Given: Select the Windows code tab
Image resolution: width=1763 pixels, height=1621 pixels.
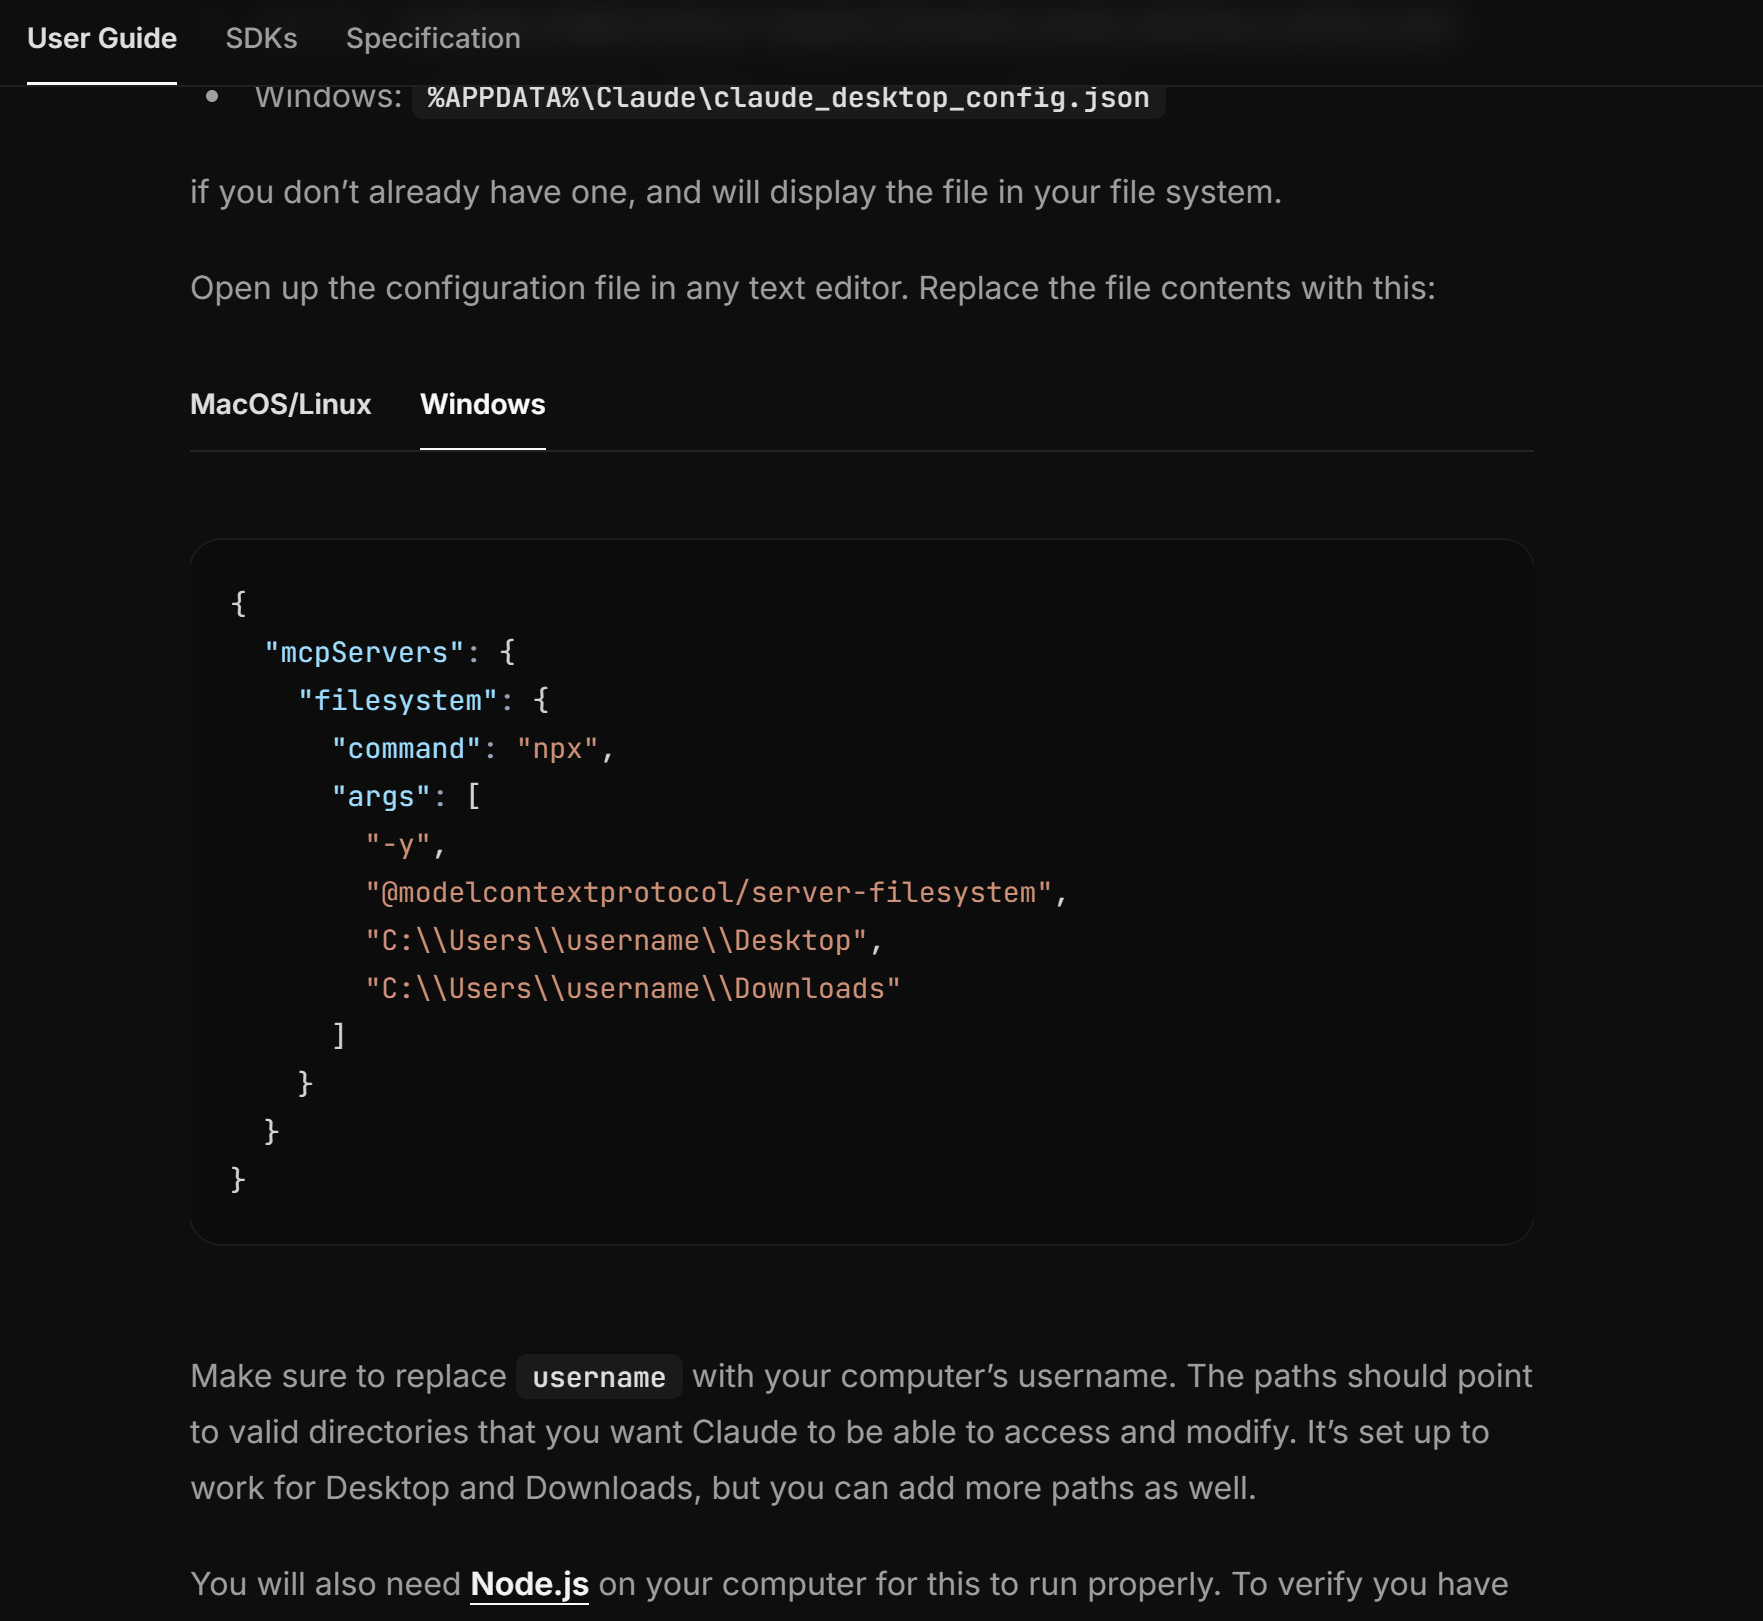Looking at the screenshot, I should 483,404.
